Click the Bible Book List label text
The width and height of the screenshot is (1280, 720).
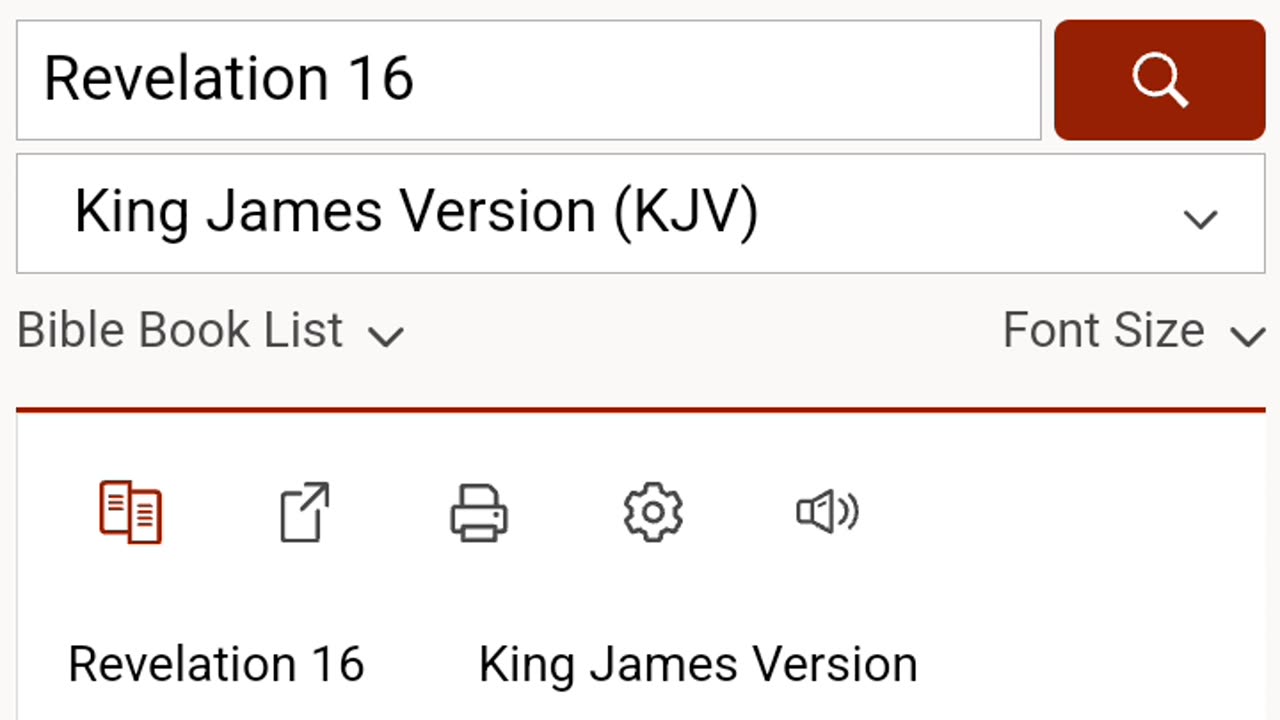click(x=180, y=331)
